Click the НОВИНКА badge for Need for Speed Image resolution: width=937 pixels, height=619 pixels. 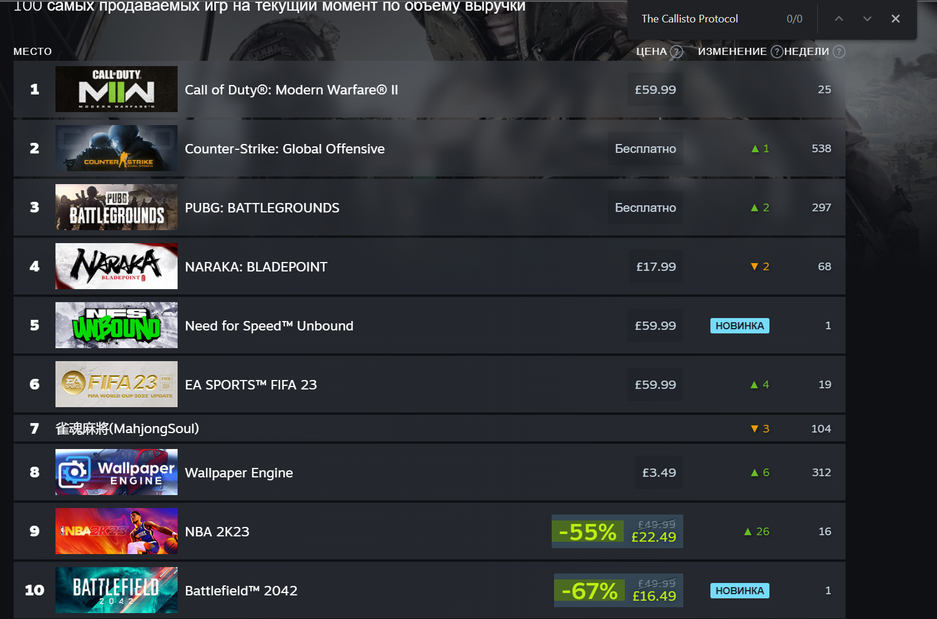pyautogui.click(x=739, y=326)
